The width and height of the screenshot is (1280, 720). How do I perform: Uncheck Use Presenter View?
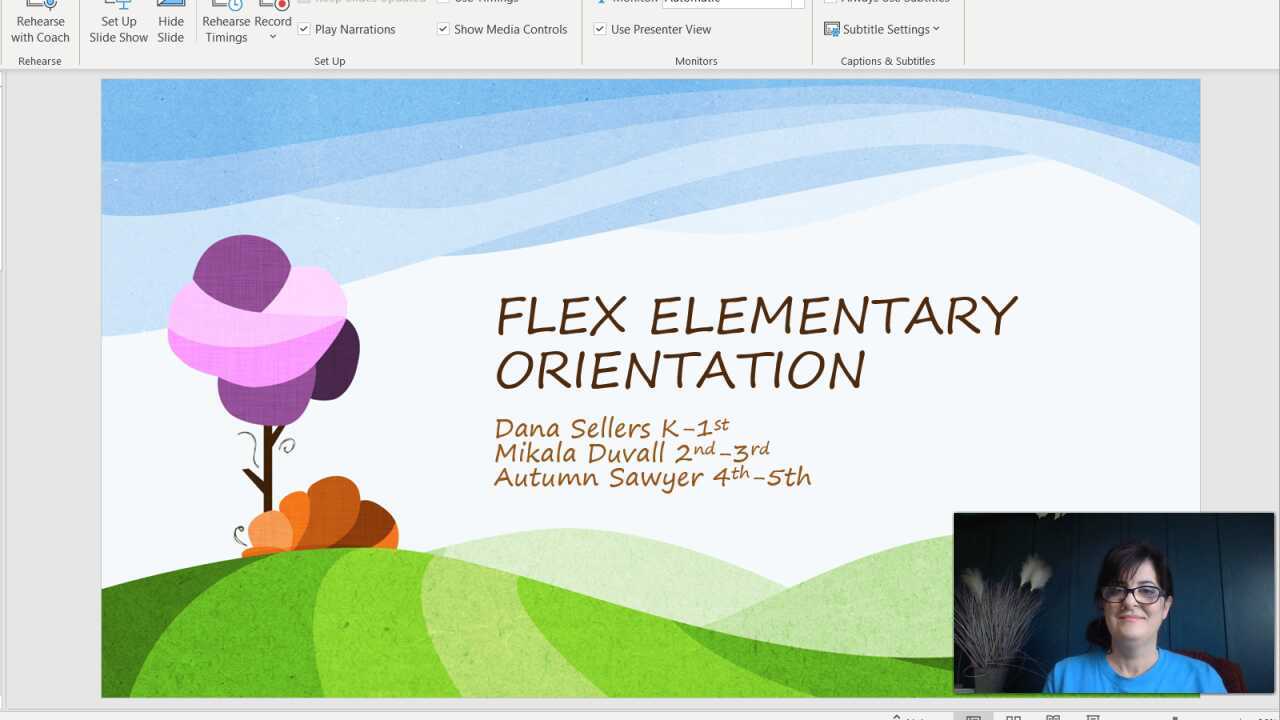pos(600,29)
